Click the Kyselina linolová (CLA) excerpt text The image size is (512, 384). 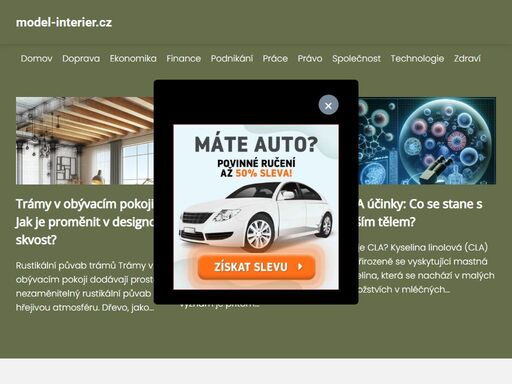coord(426,268)
